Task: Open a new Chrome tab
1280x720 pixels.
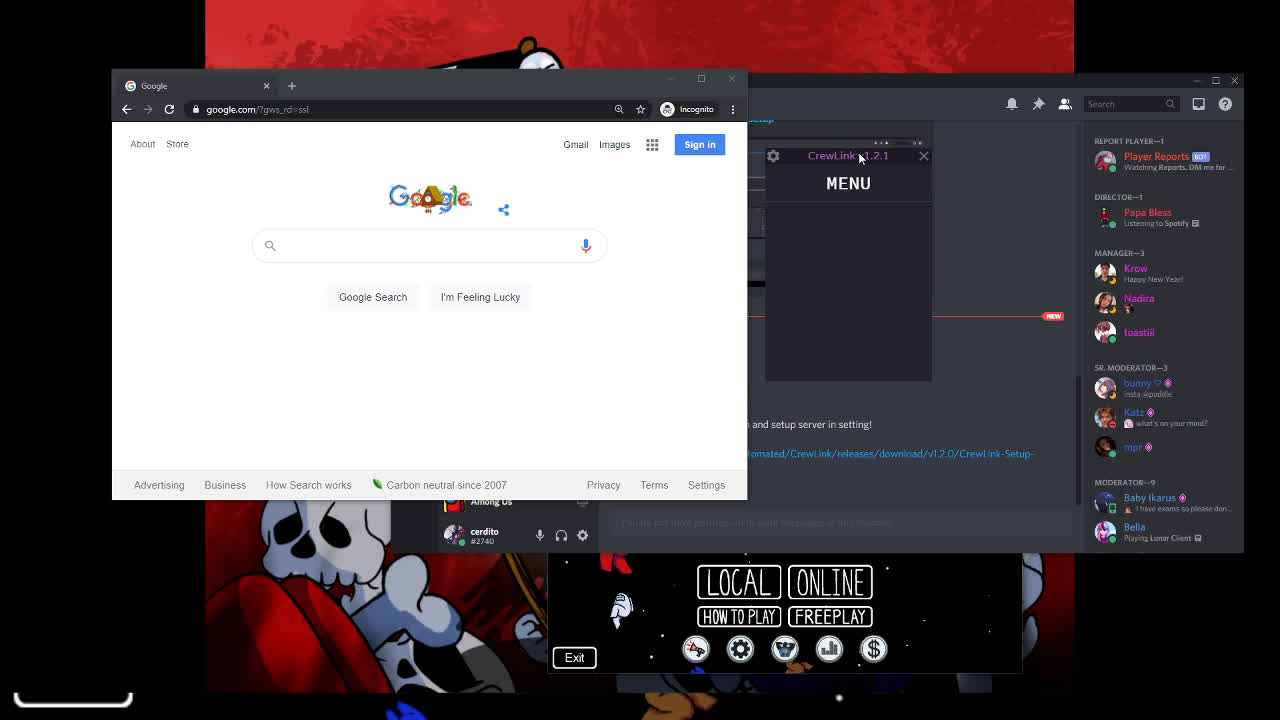Action: pyautogui.click(x=292, y=86)
